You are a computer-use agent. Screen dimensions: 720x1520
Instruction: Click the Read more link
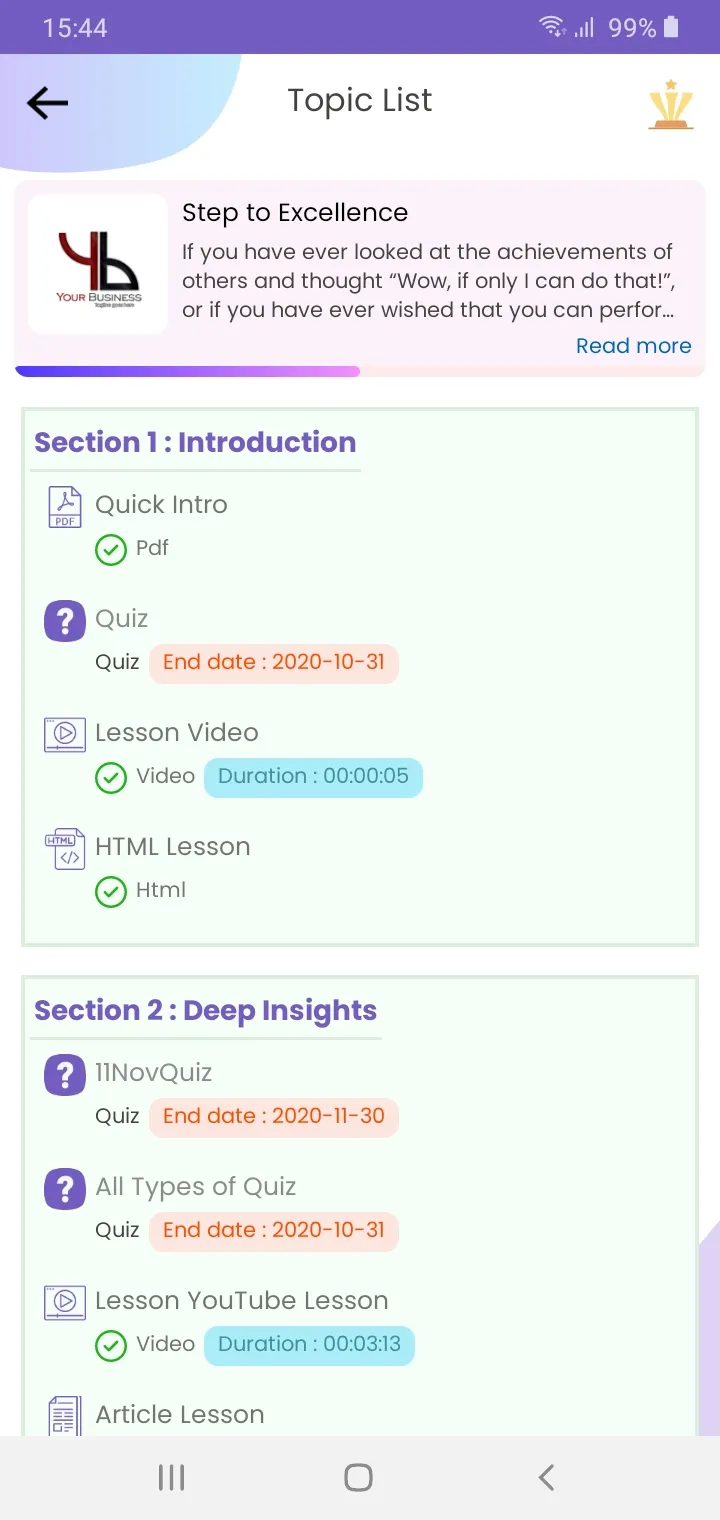(633, 346)
